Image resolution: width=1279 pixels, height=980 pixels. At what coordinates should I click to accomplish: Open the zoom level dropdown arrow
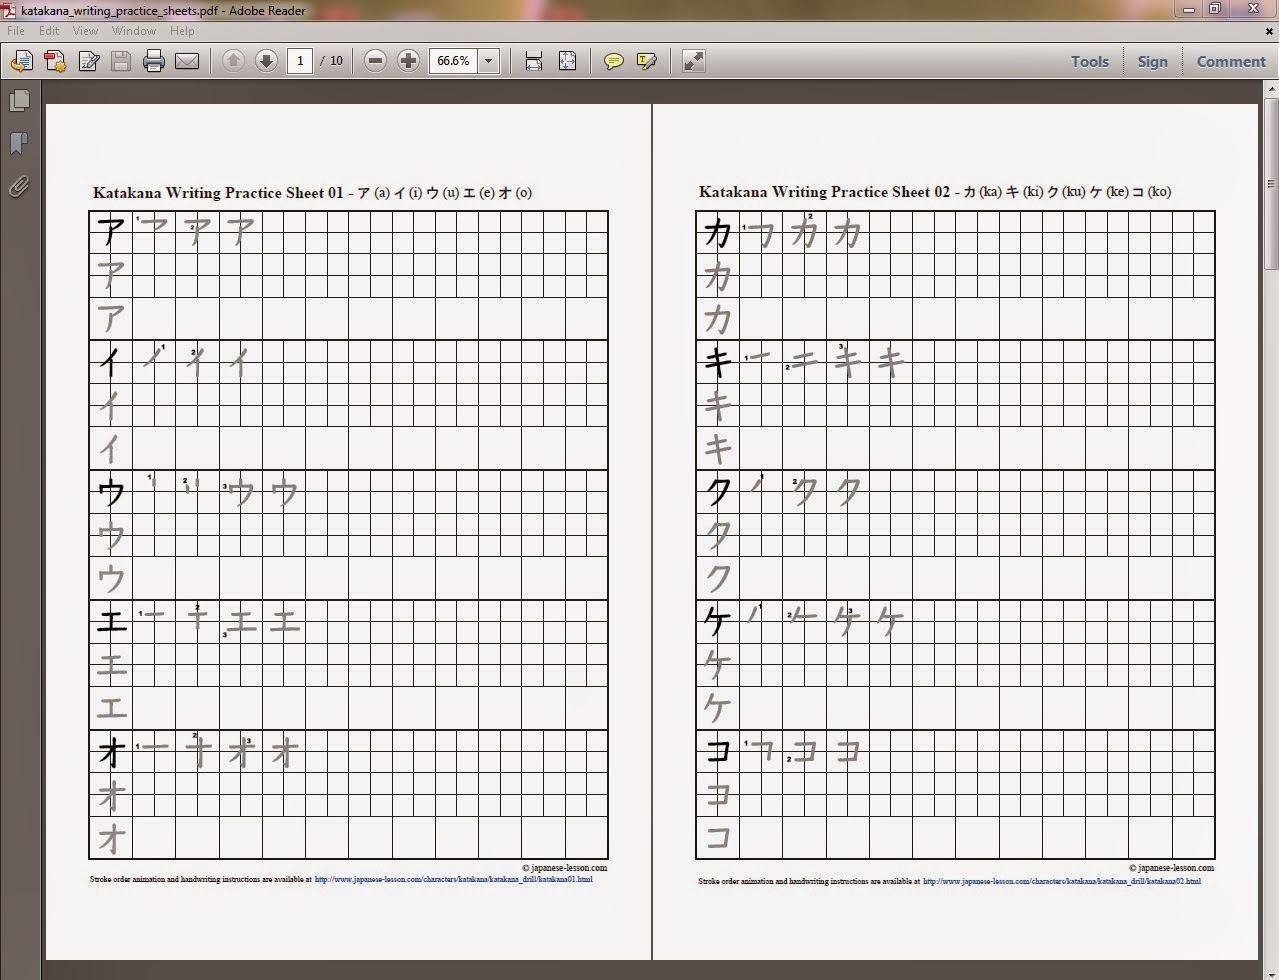(488, 61)
